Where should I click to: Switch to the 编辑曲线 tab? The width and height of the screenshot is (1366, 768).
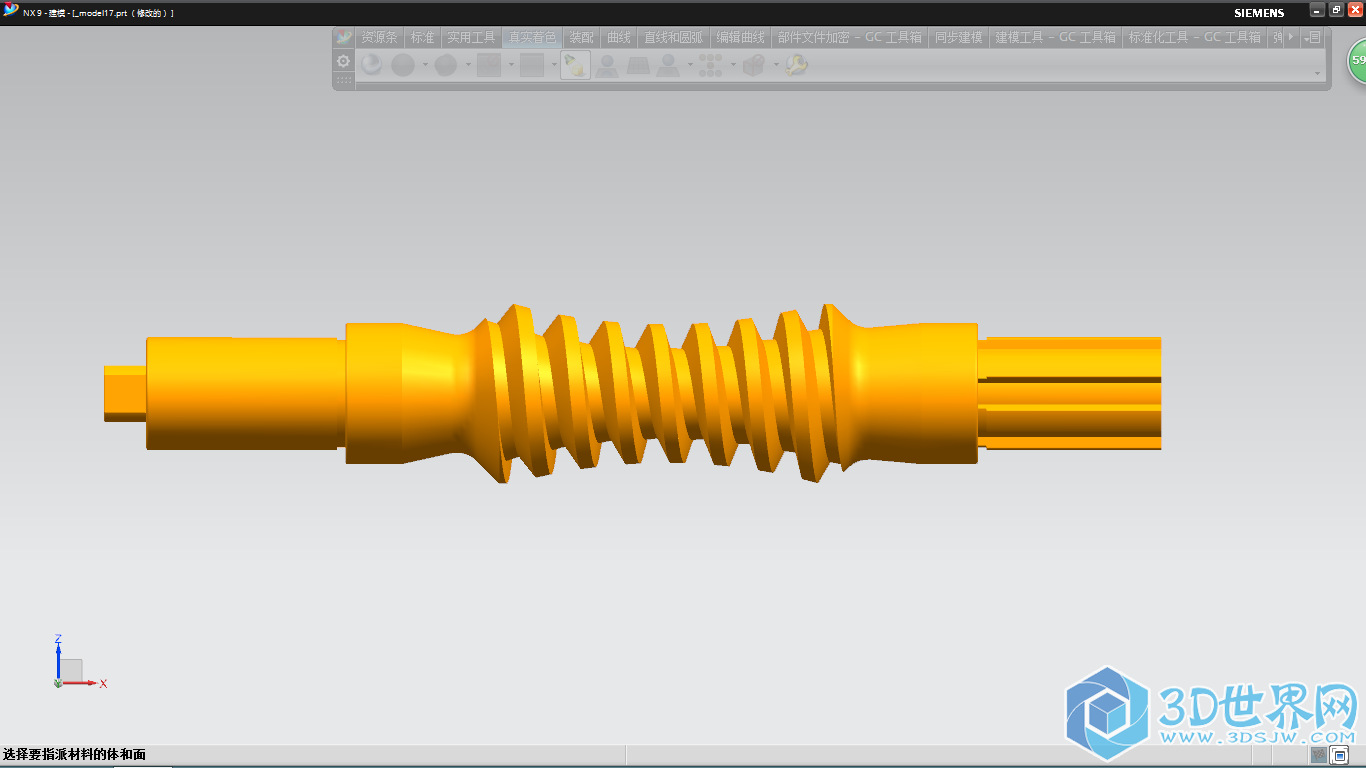(741, 37)
